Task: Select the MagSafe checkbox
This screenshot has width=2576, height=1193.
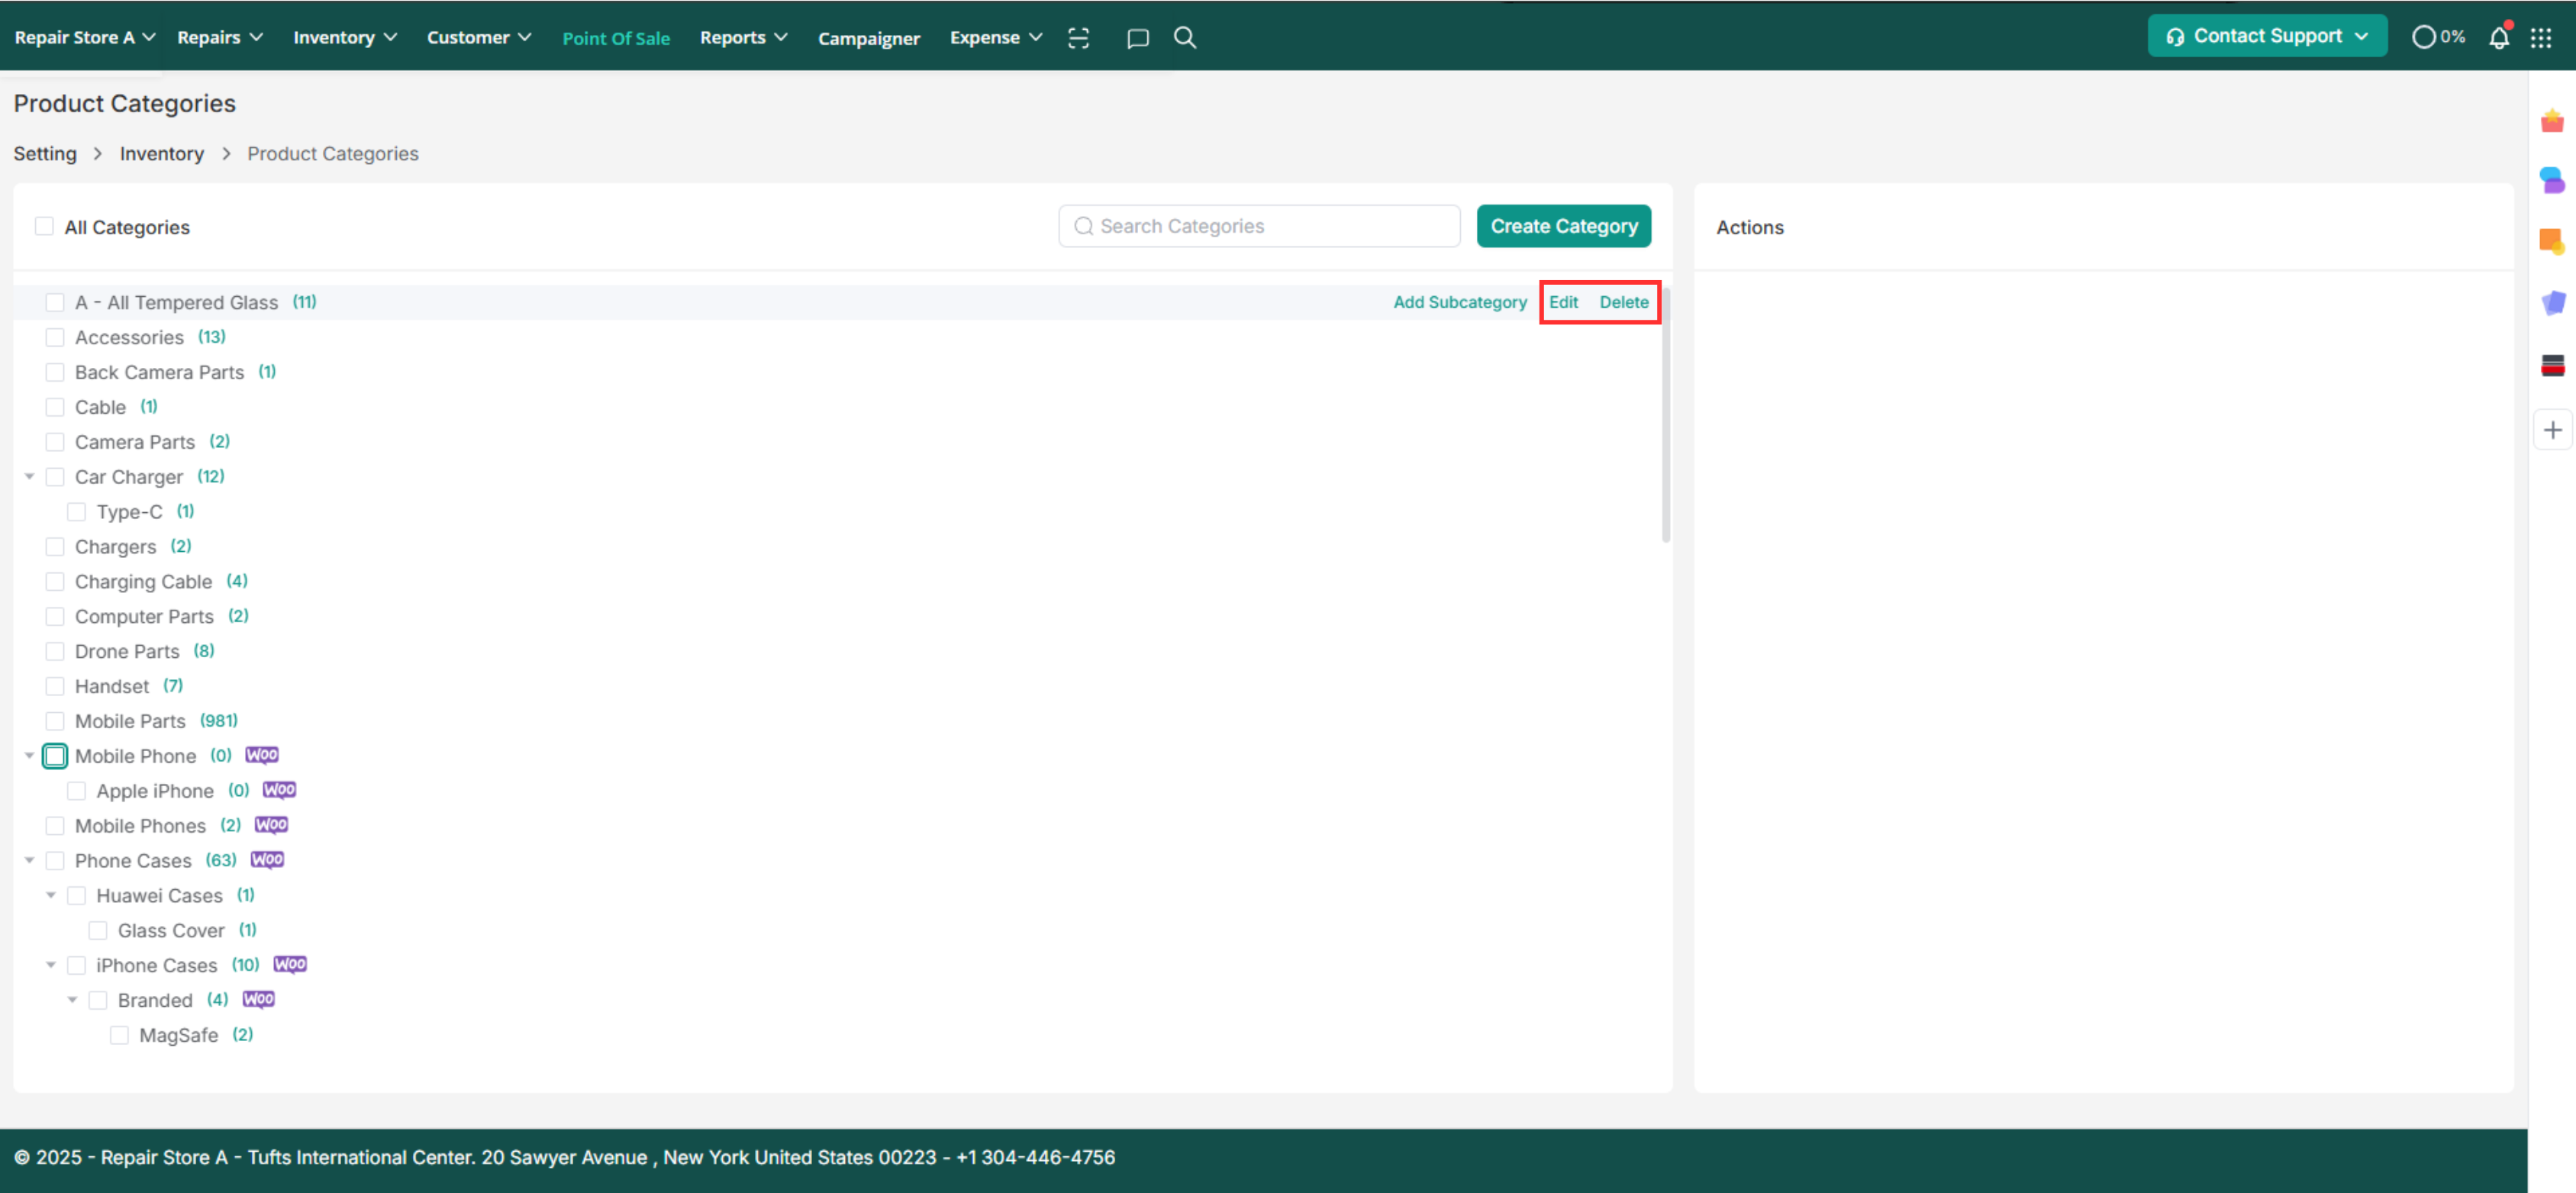Action: tap(119, 1035)
